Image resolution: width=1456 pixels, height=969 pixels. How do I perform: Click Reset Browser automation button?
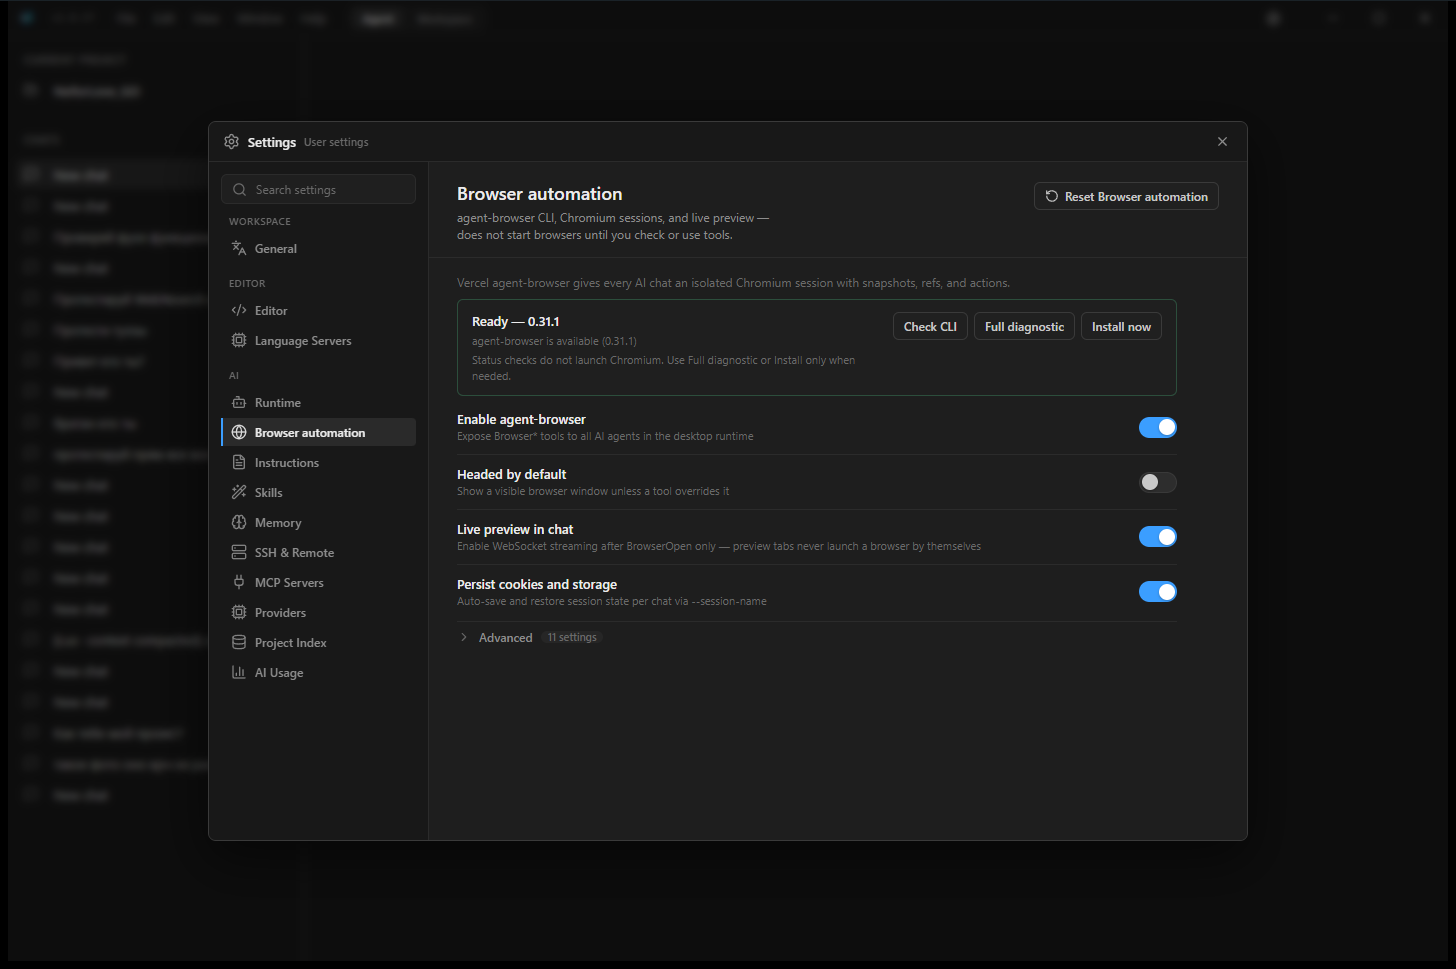point(1126,197)
